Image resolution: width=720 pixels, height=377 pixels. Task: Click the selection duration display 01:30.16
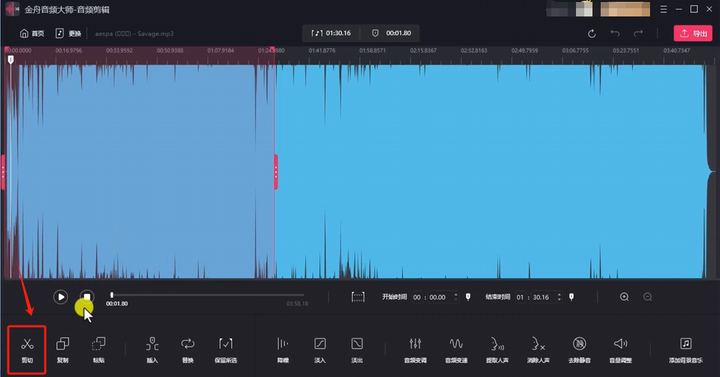(331, 33)
